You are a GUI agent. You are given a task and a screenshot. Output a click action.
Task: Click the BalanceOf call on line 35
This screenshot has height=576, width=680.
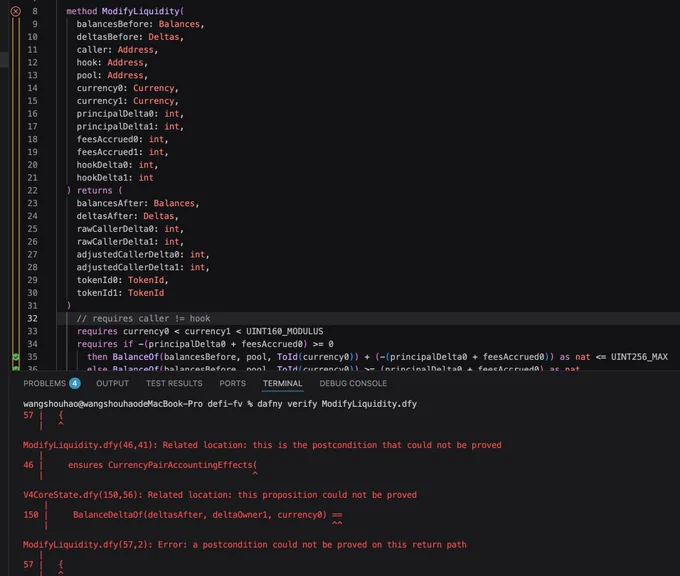[x=135, y=357]
